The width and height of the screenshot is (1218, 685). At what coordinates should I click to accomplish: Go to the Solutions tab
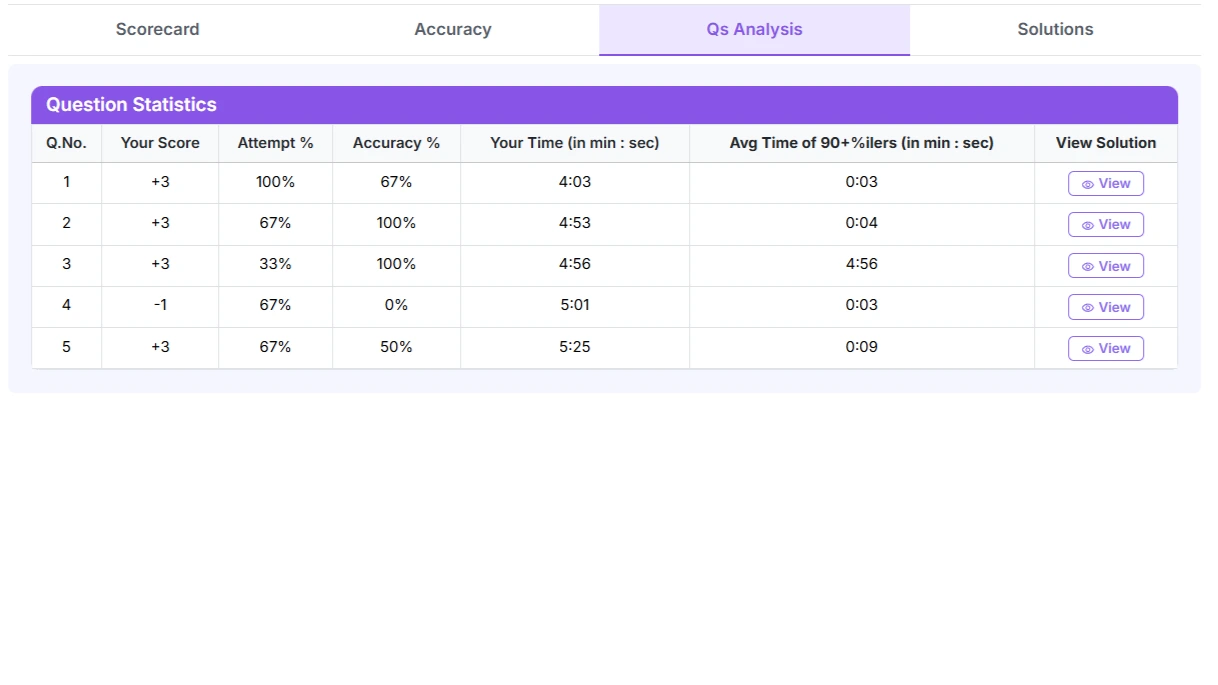1055,30
